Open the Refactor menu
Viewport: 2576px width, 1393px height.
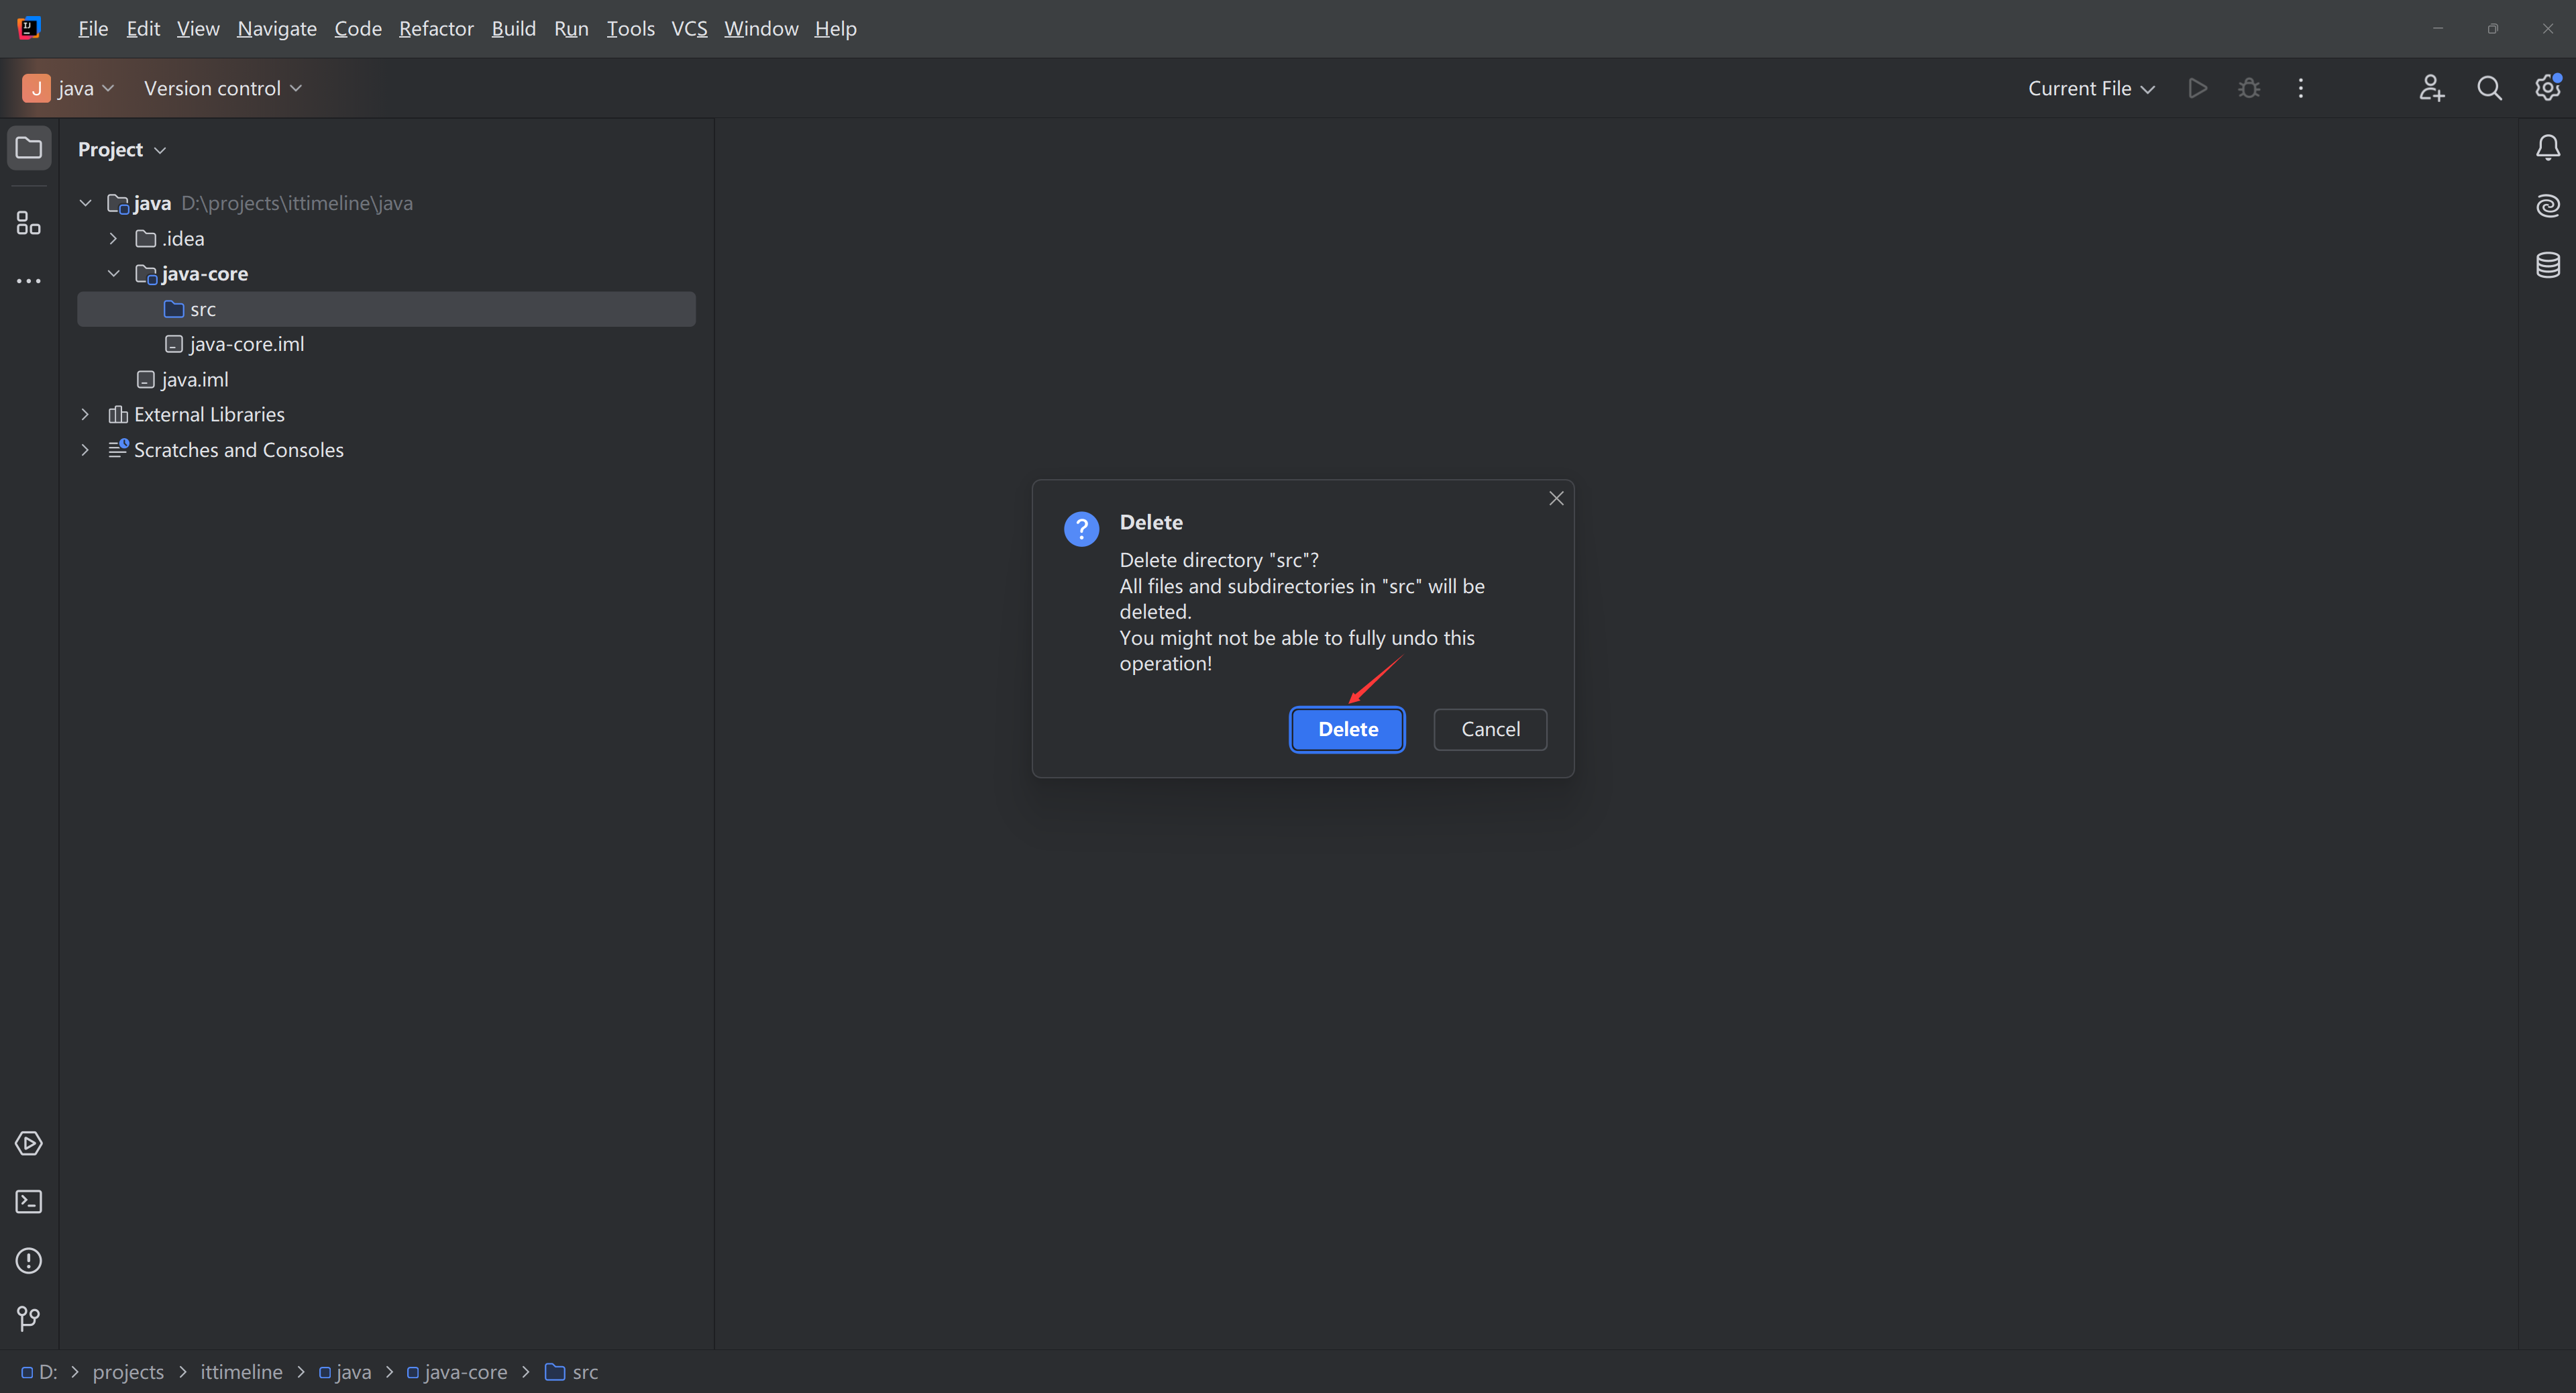click(x=436, y=28)
